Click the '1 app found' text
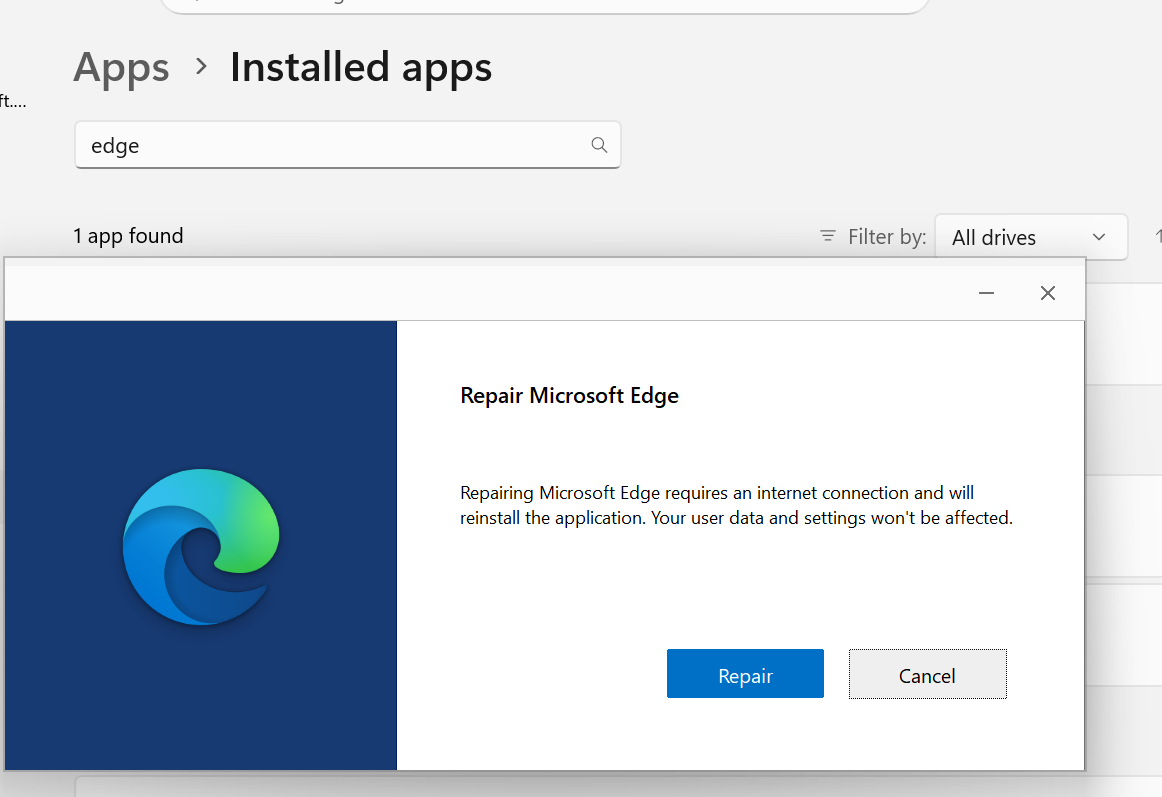 tap(128, 236)
